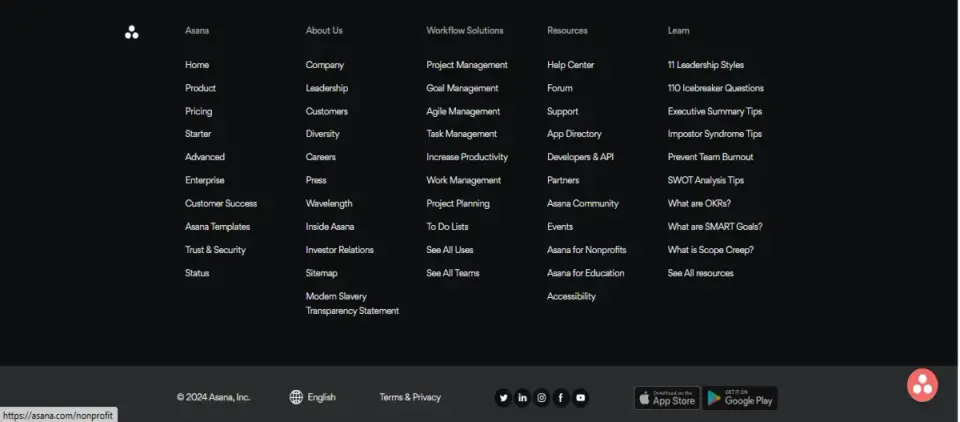960x422 pixels.
Task: Open the Help Center link
Action: point(571,65)
